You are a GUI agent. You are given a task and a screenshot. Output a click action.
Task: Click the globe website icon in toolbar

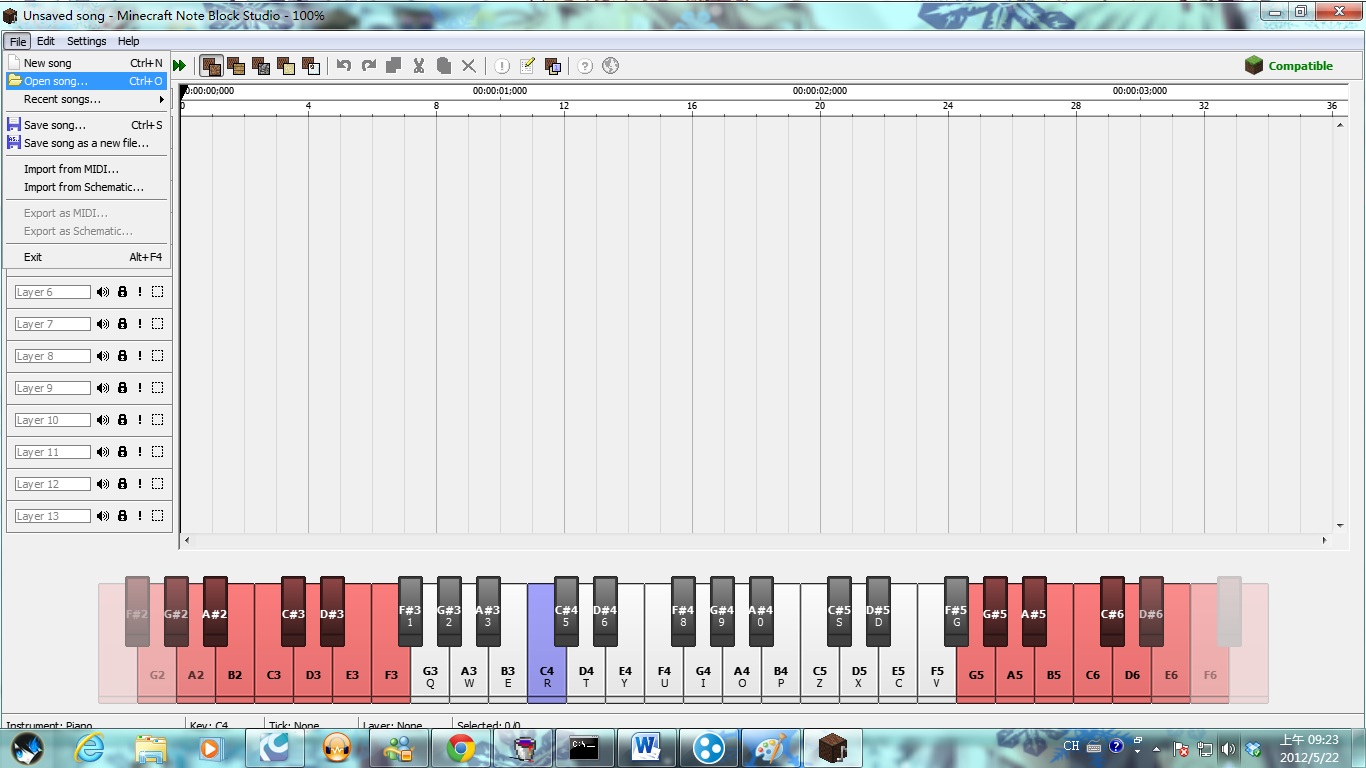tap(610, 66)
